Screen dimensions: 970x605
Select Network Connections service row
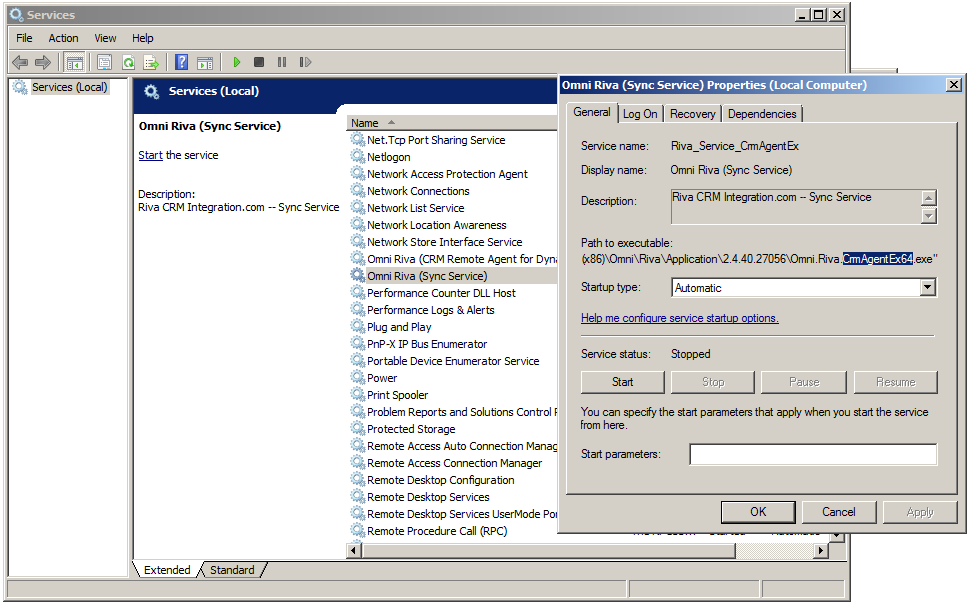click(x=452, y=191)
